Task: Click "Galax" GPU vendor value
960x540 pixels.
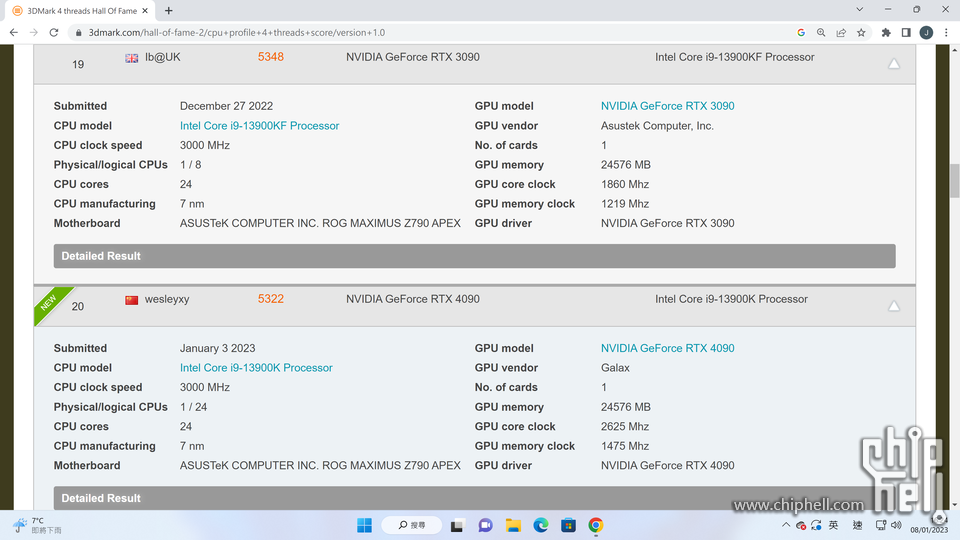Action: 615,367
